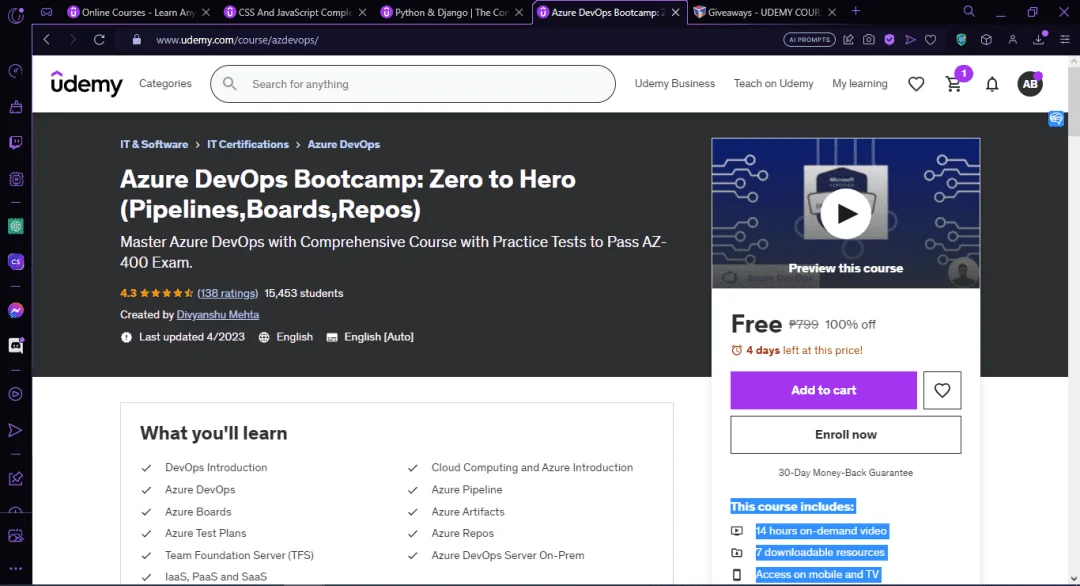Image resolution: width=1080 pixels, height=586 pixels.
Task: Open the purple CS sidebar icon
Action: point(15,262)
